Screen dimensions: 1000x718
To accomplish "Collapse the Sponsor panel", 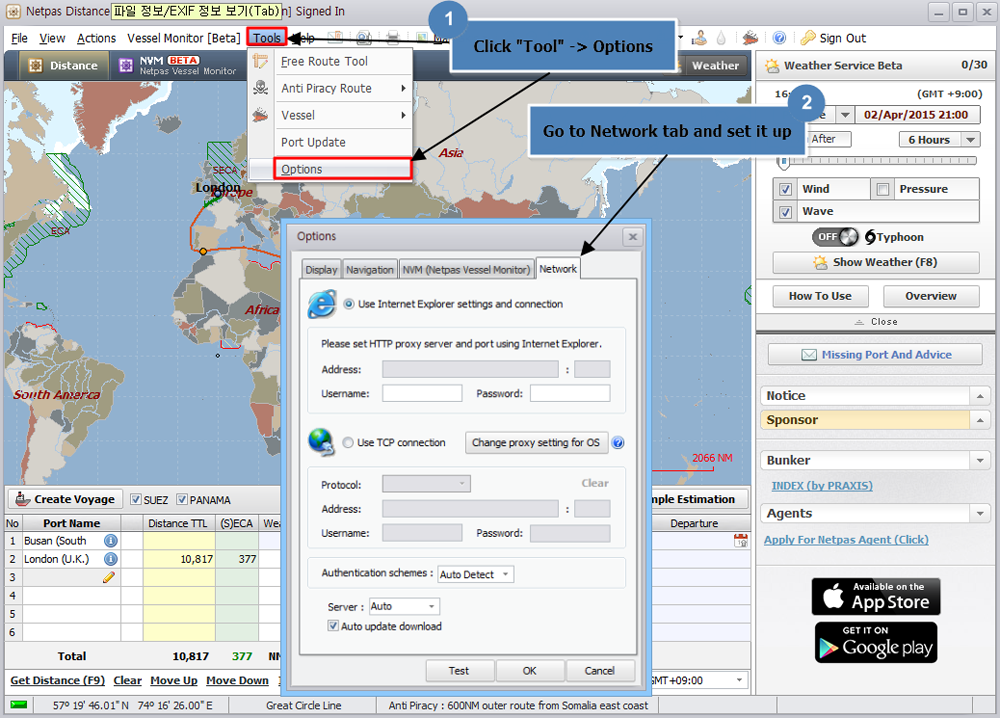I will pyautogui.click(x=980, y=420).
